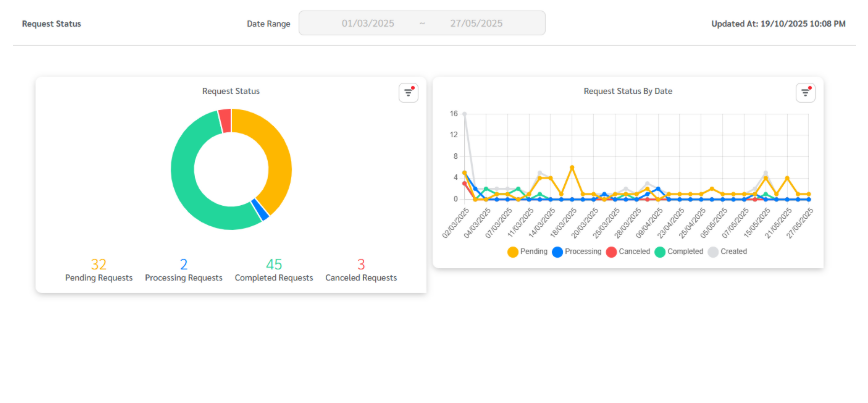The width and height of the screenshot is (868, 403).
Task: Click the Request Status page title
Action: (52, 23)
